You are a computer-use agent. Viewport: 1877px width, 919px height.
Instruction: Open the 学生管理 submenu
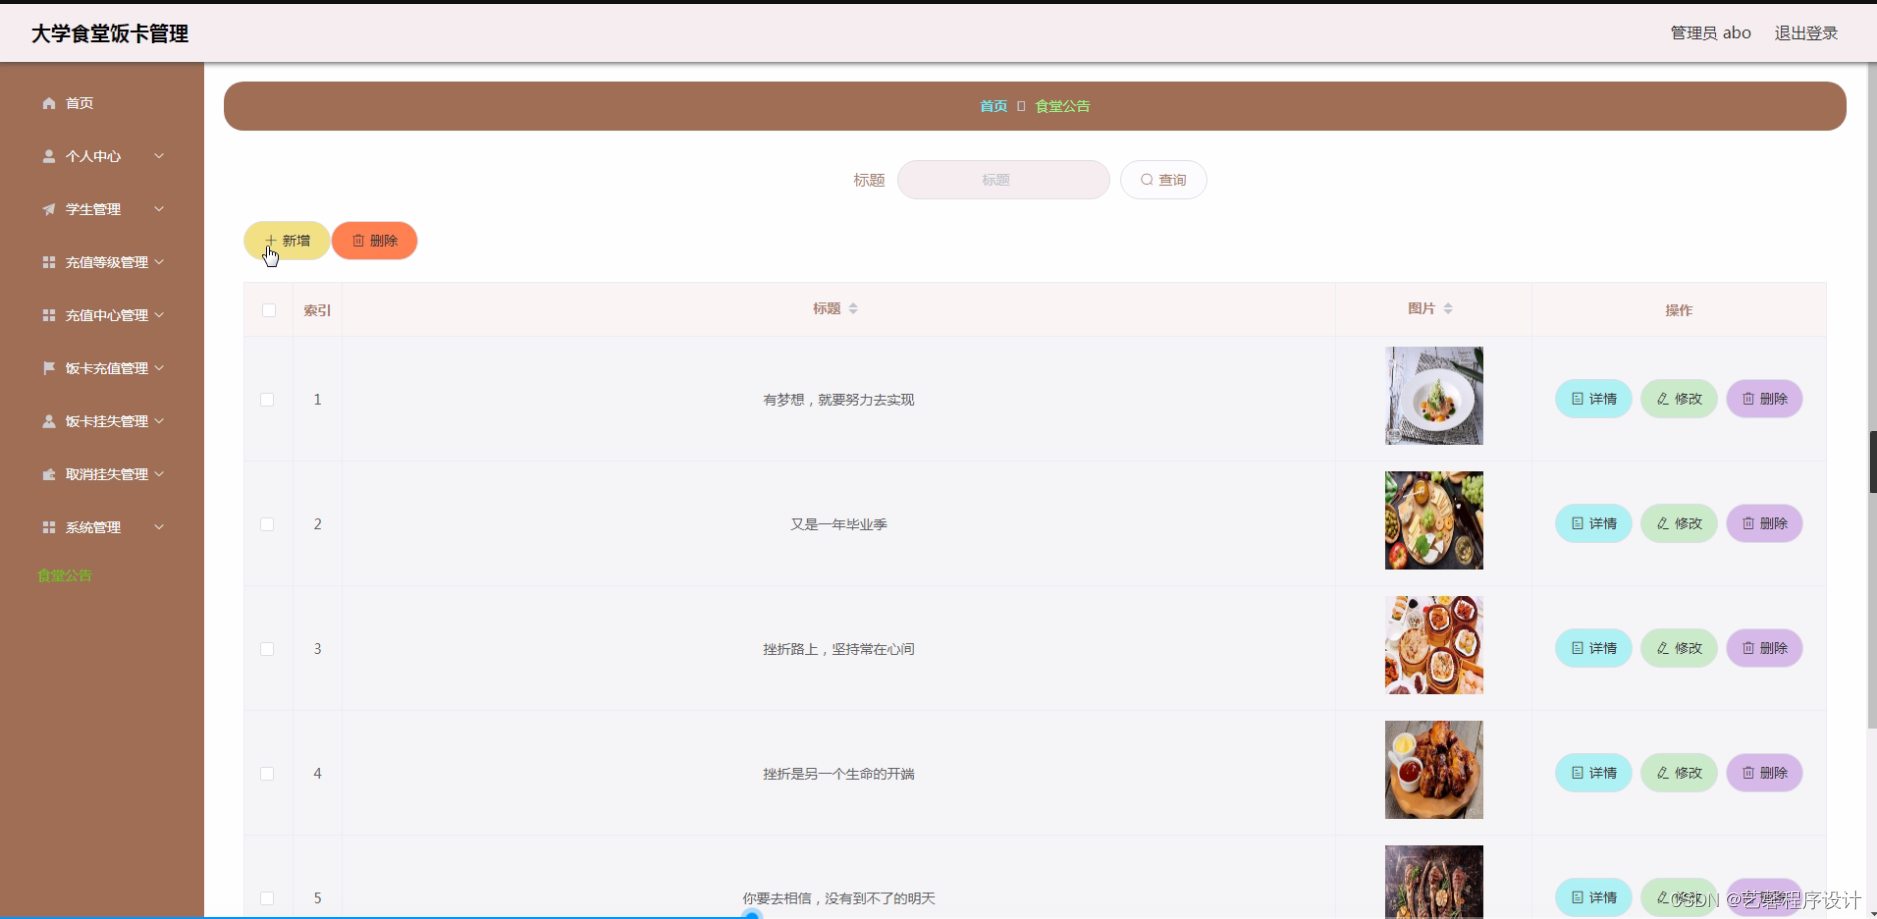click(93, 209)
